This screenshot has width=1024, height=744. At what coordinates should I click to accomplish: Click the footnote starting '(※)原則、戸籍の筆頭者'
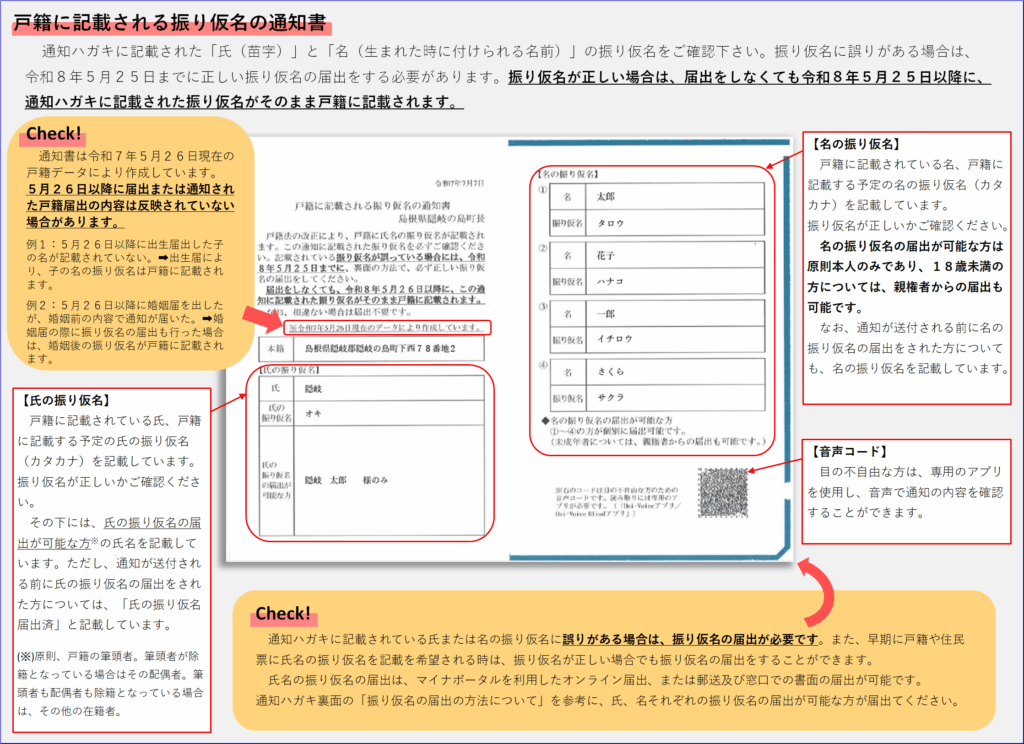point(110,683)
